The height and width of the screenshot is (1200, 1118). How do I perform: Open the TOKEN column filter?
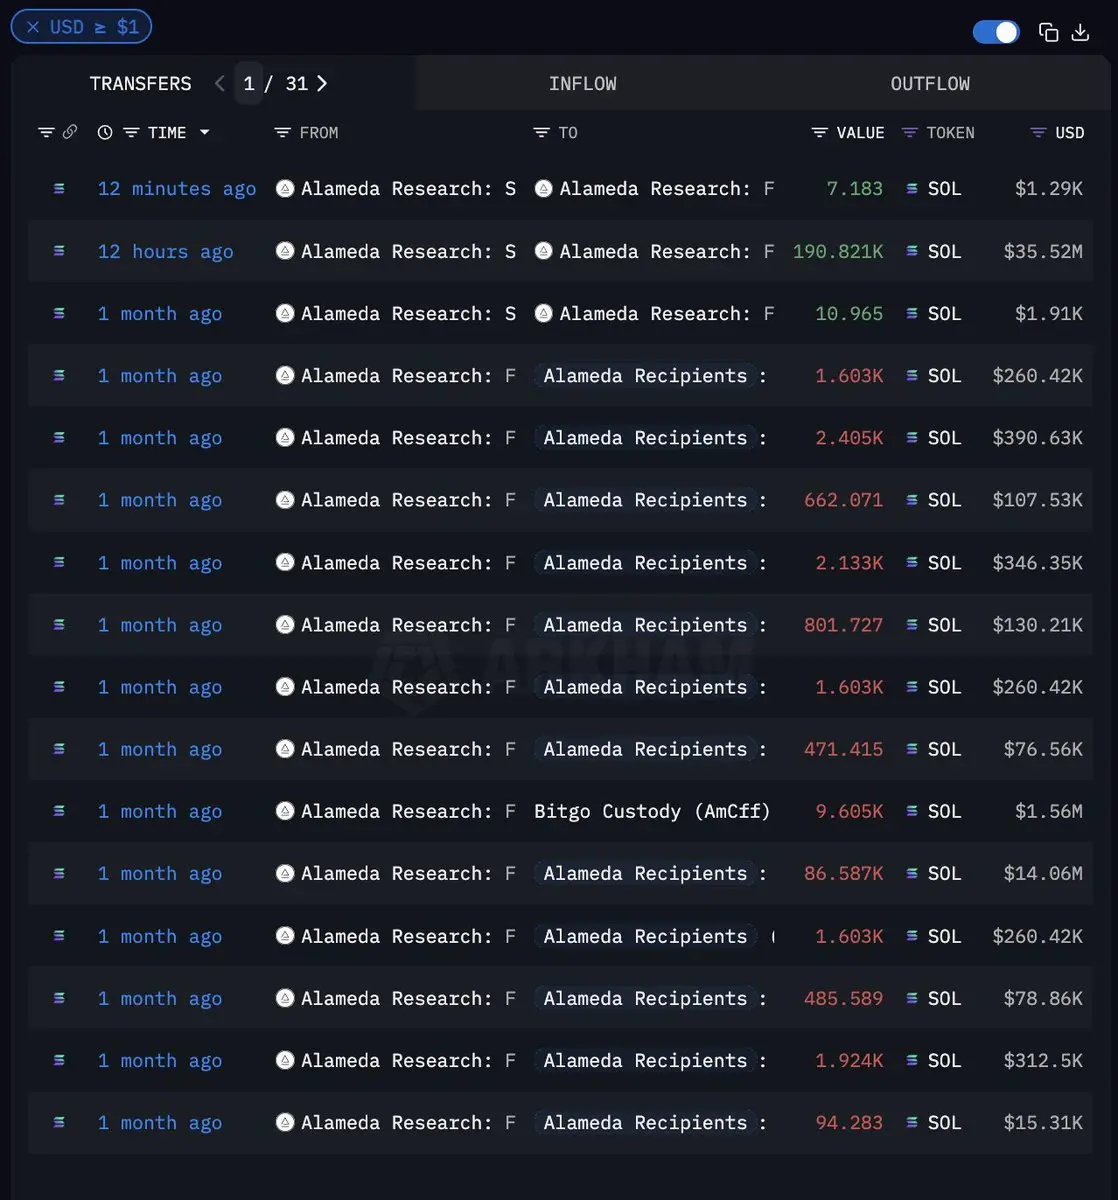click(910, 132)
